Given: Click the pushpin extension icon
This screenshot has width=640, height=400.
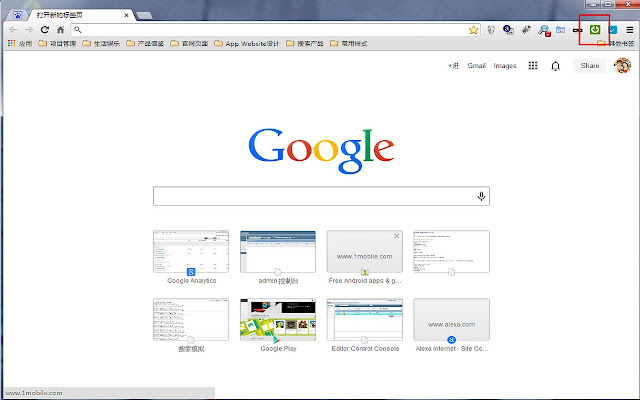Looking at the screenshot, I should point(526,30).
